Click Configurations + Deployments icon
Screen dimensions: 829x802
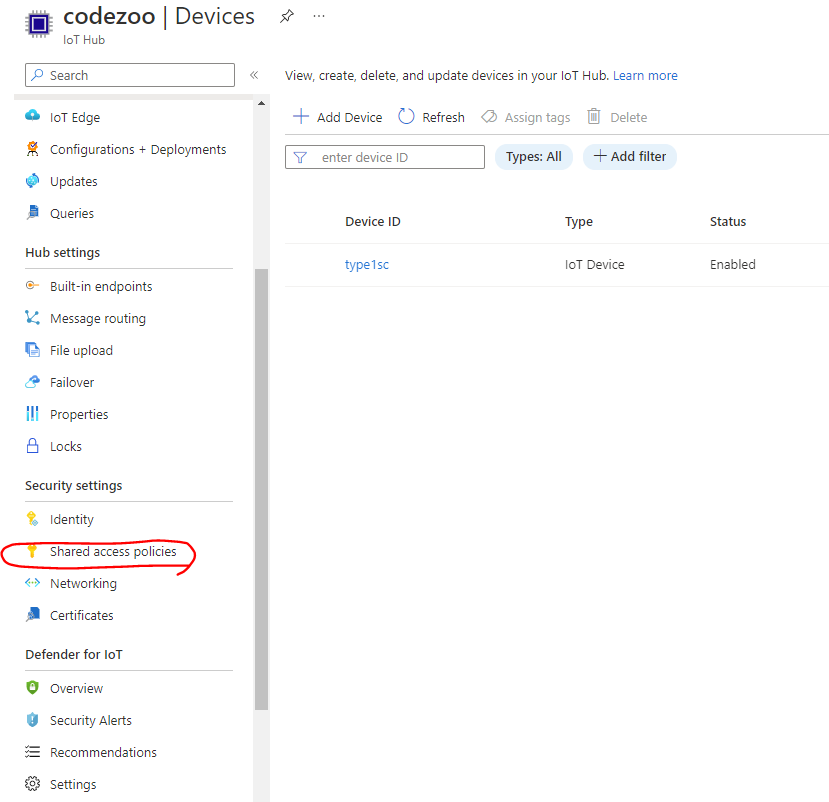32,149
